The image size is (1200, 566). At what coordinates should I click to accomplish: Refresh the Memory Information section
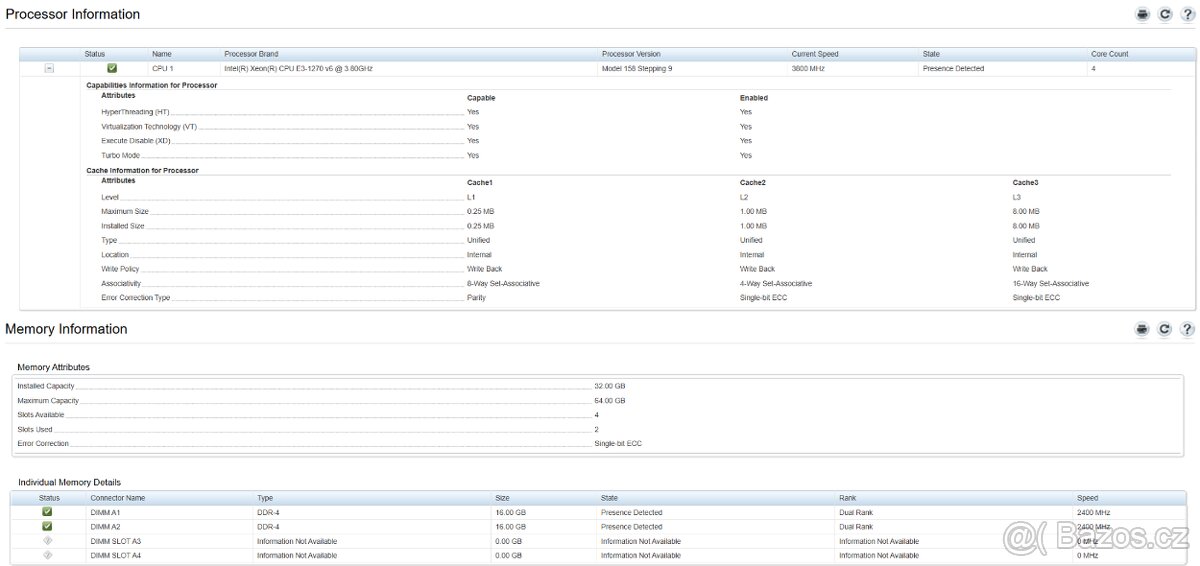[1165, 329]
